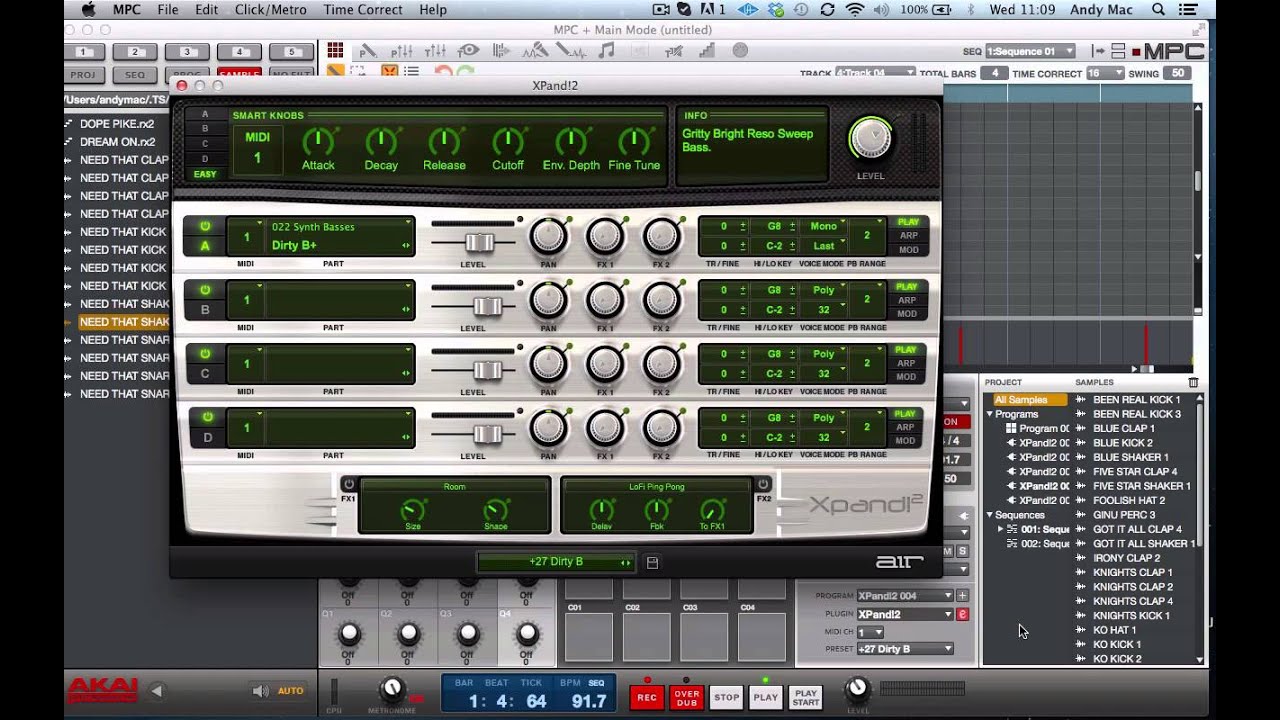Click the red edit icon beside PLUGIN
1280x720 pixels.
click(x=963, y=614)
